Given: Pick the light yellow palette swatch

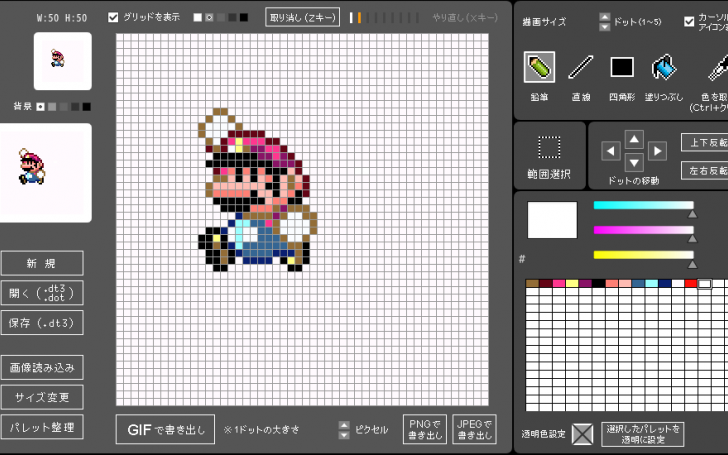Looking at the screenshot, I should 572,283.
